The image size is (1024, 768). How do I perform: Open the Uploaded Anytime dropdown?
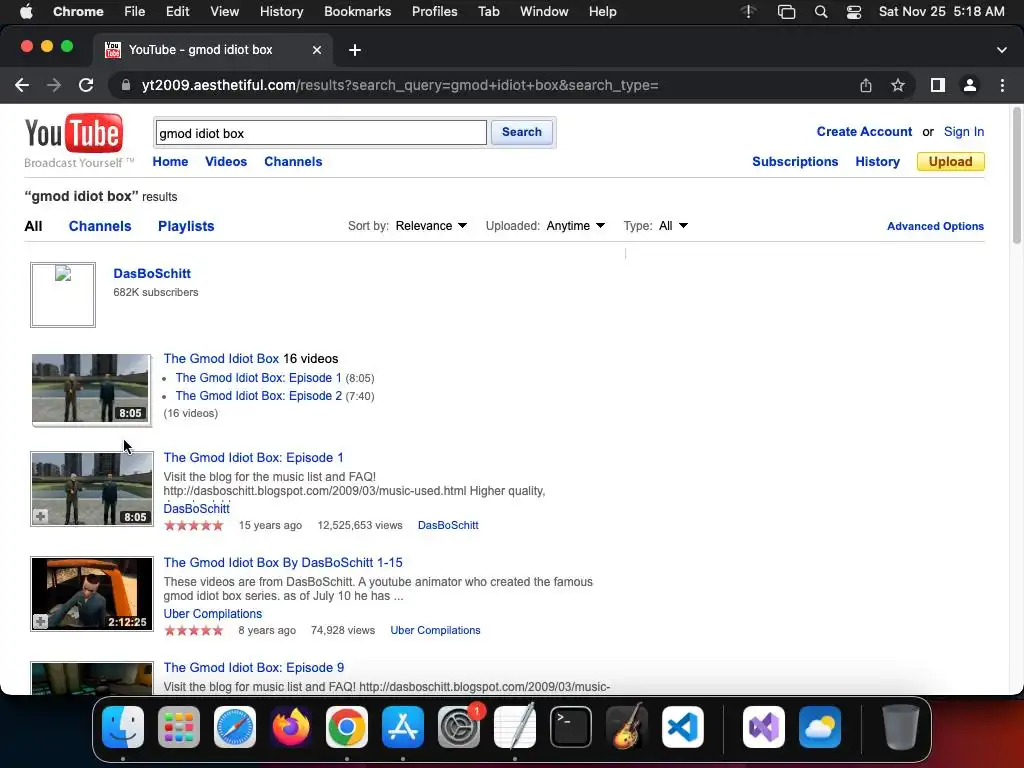pos(575,226)
